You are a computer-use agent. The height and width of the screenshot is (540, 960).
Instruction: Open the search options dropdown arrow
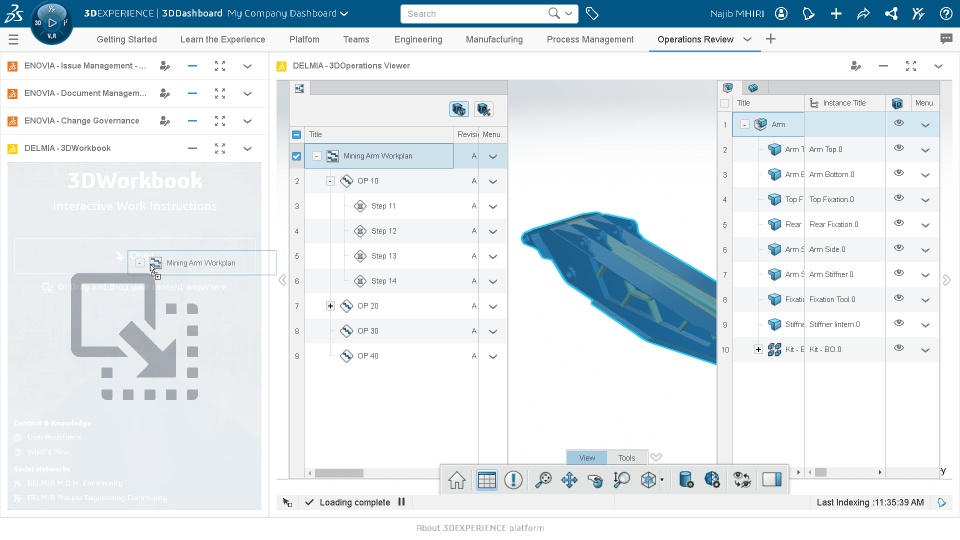click(x=569, y=13)
